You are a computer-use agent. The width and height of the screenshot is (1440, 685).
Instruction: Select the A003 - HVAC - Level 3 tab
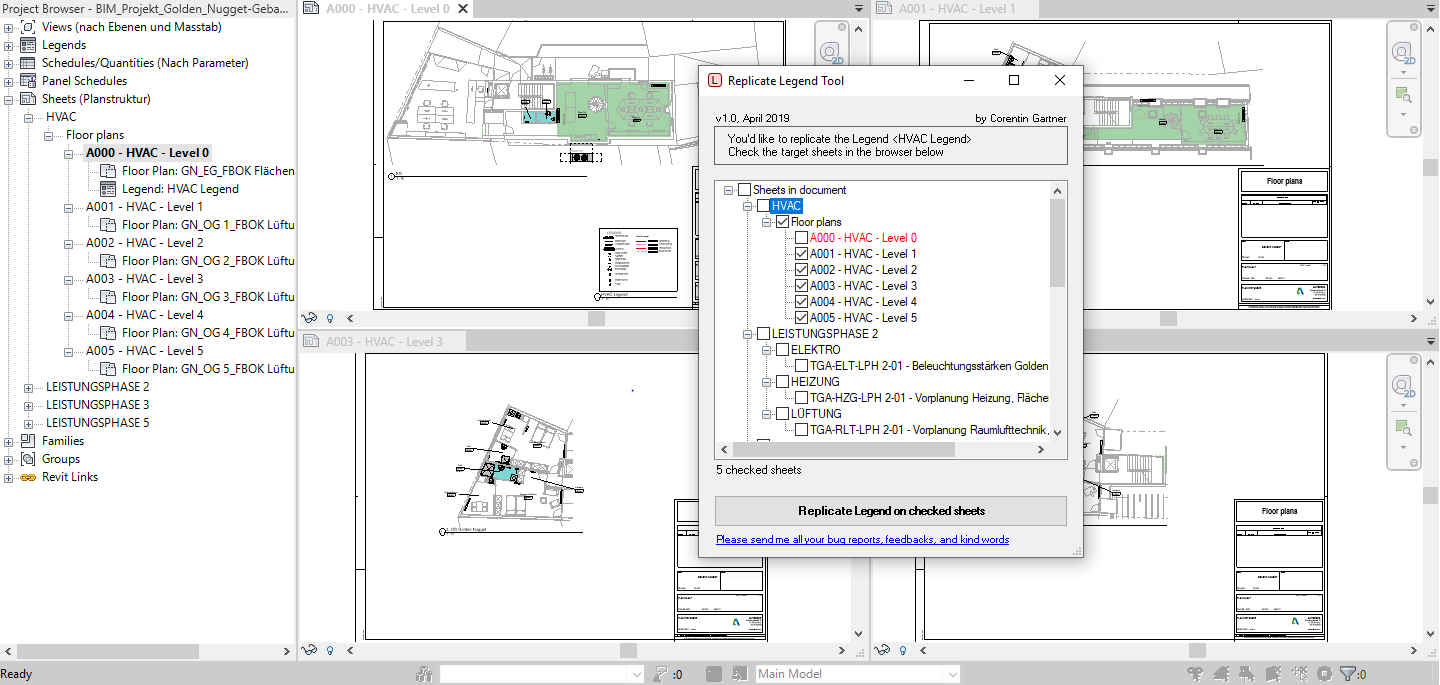(x=381, y=340)
